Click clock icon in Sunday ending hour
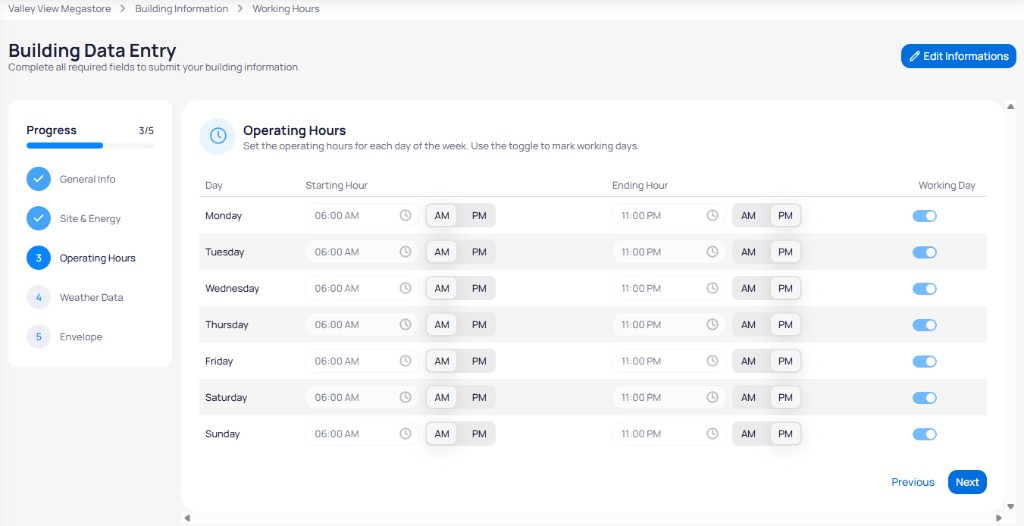This screenshot has height=526, width=1024. [712, 433]
